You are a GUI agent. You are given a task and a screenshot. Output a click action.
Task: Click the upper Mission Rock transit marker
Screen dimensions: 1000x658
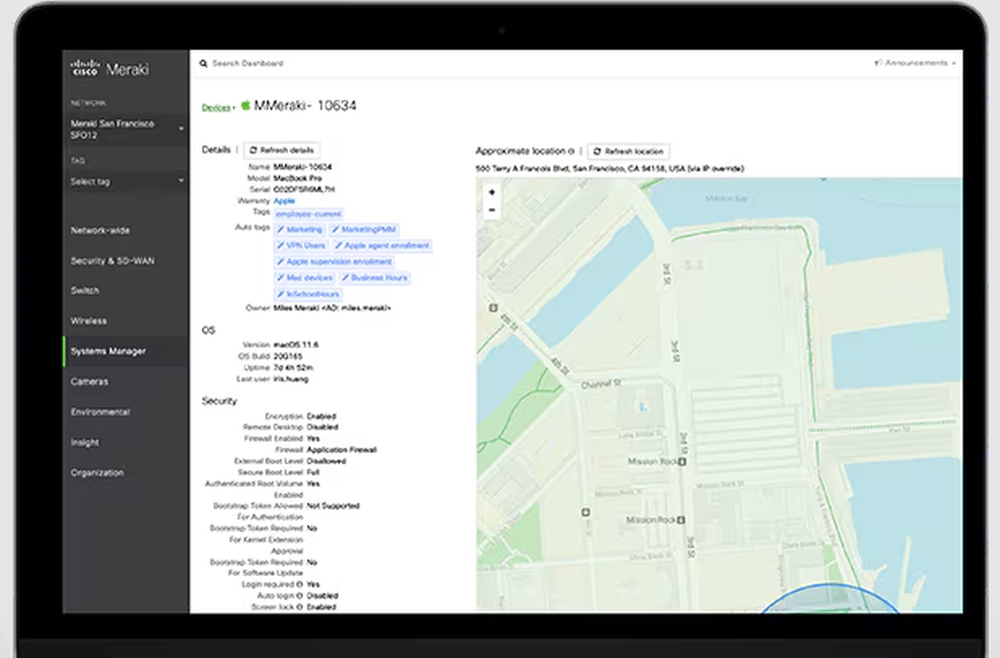coord(682,461)
